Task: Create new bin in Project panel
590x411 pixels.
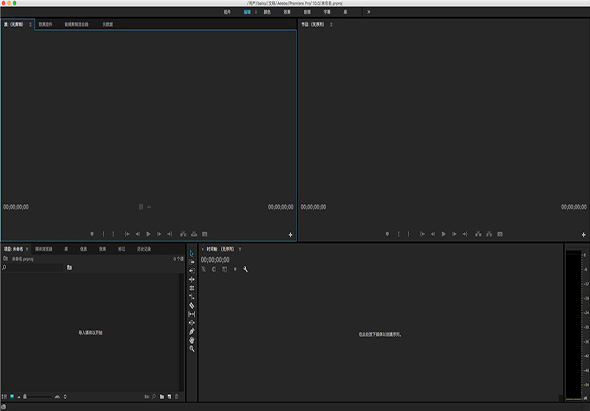Action: 162,397
